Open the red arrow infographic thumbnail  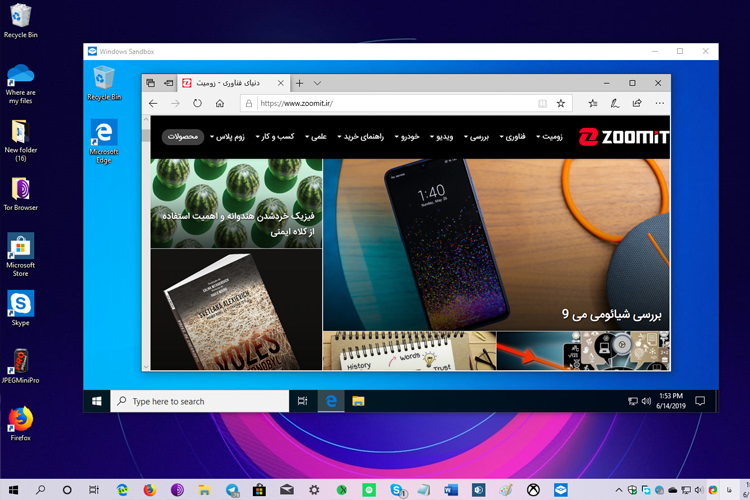coord(583,351)
